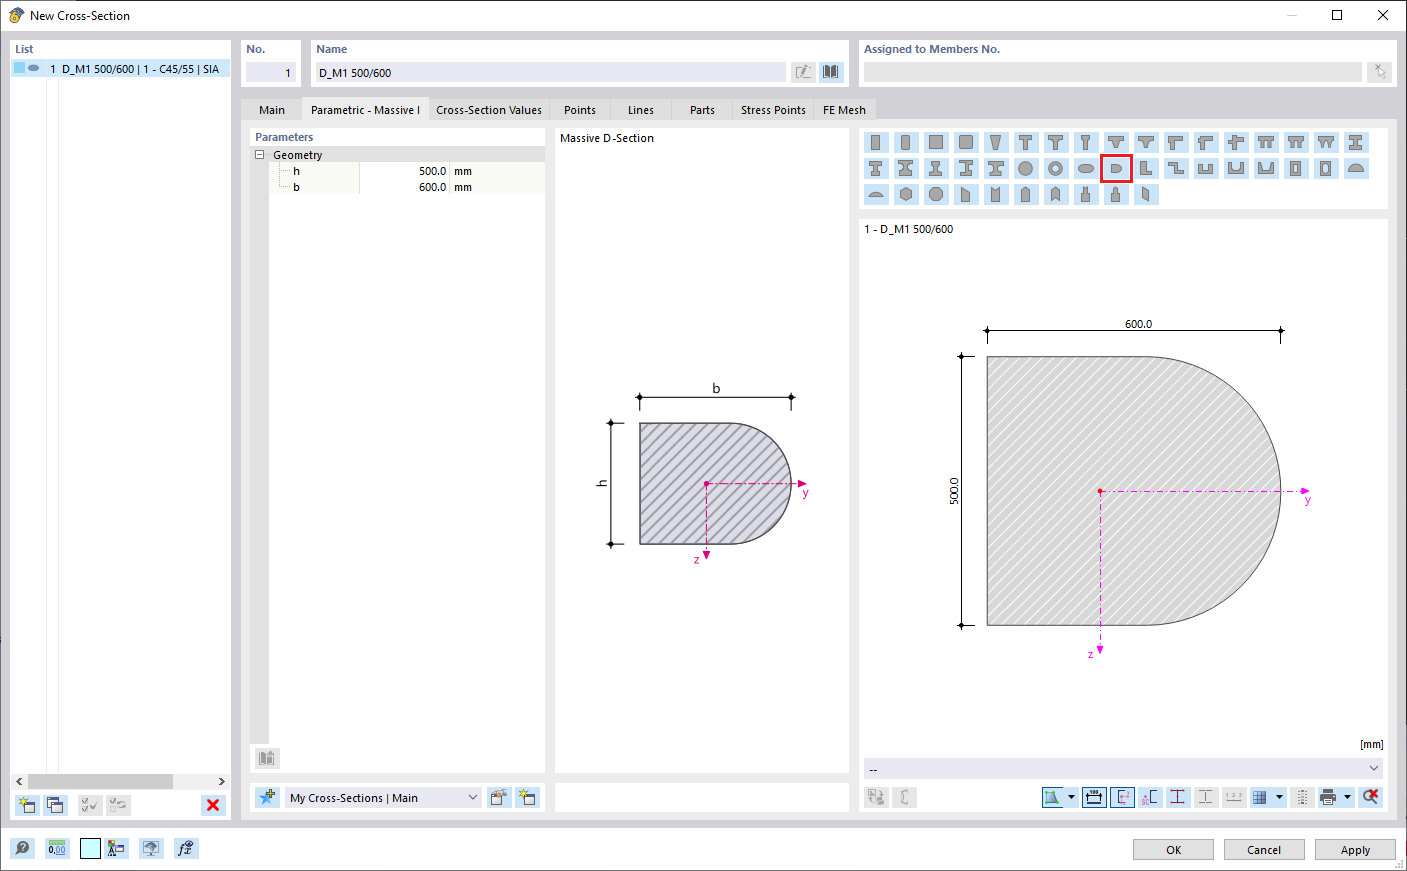Toggle dimension display in the graphic
1407x871 pixels.
click(x=1095, y=797)
